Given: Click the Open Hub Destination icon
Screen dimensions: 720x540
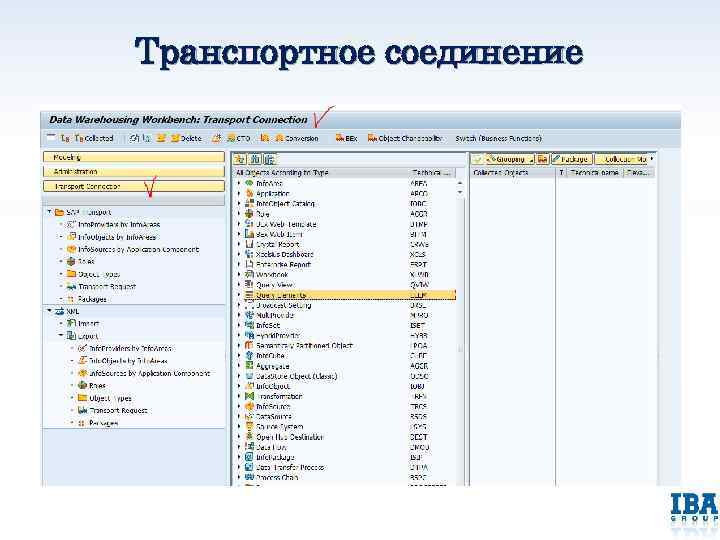Looking at the screenshot, I should (249, 437).
